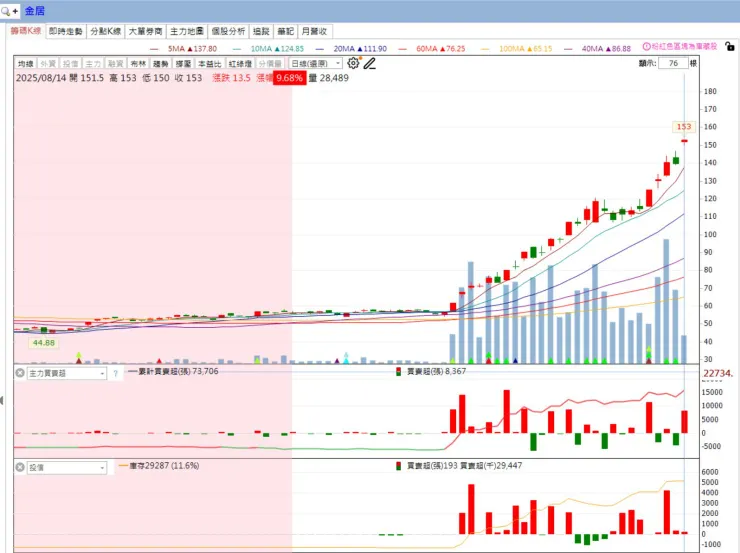
Task: Click the 9.68% change percentage badge
Action: point(289,78)
